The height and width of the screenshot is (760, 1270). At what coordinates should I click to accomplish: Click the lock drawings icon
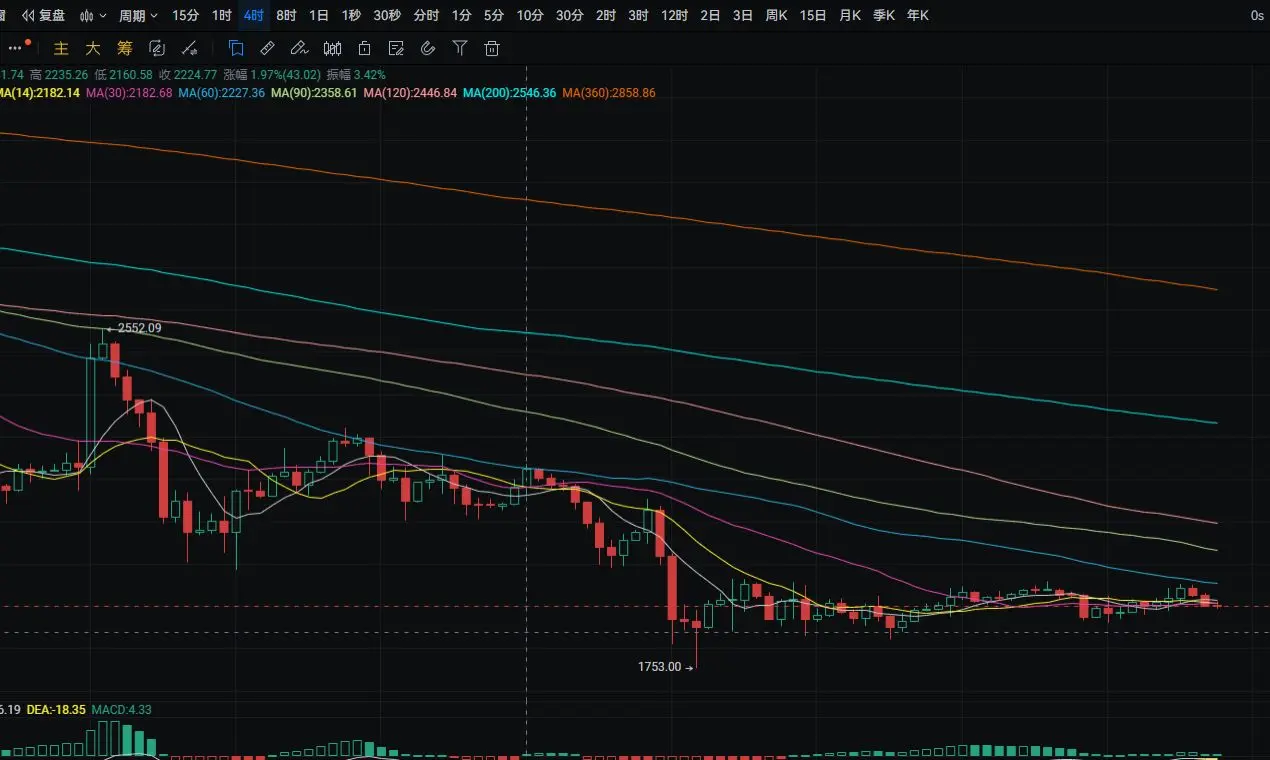pos(365,48)
